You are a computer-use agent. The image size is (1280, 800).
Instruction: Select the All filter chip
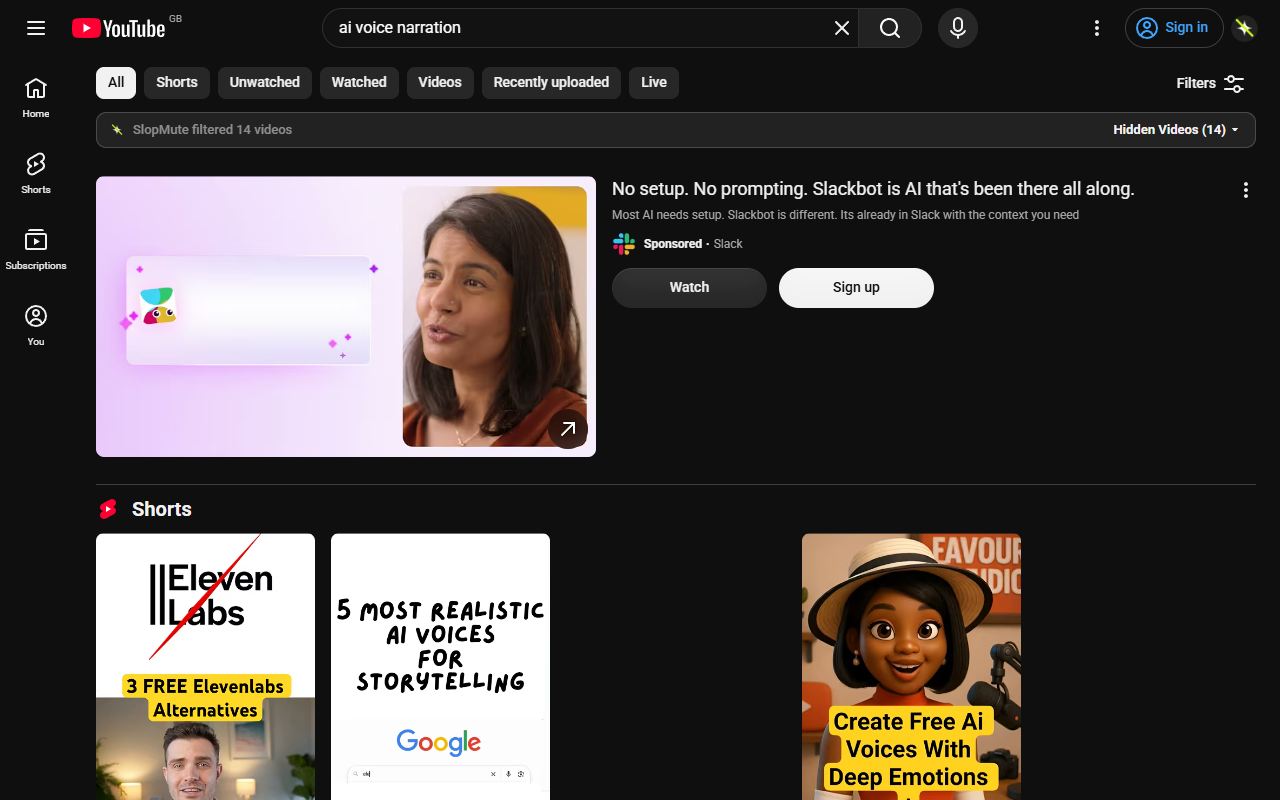(116, 83)
